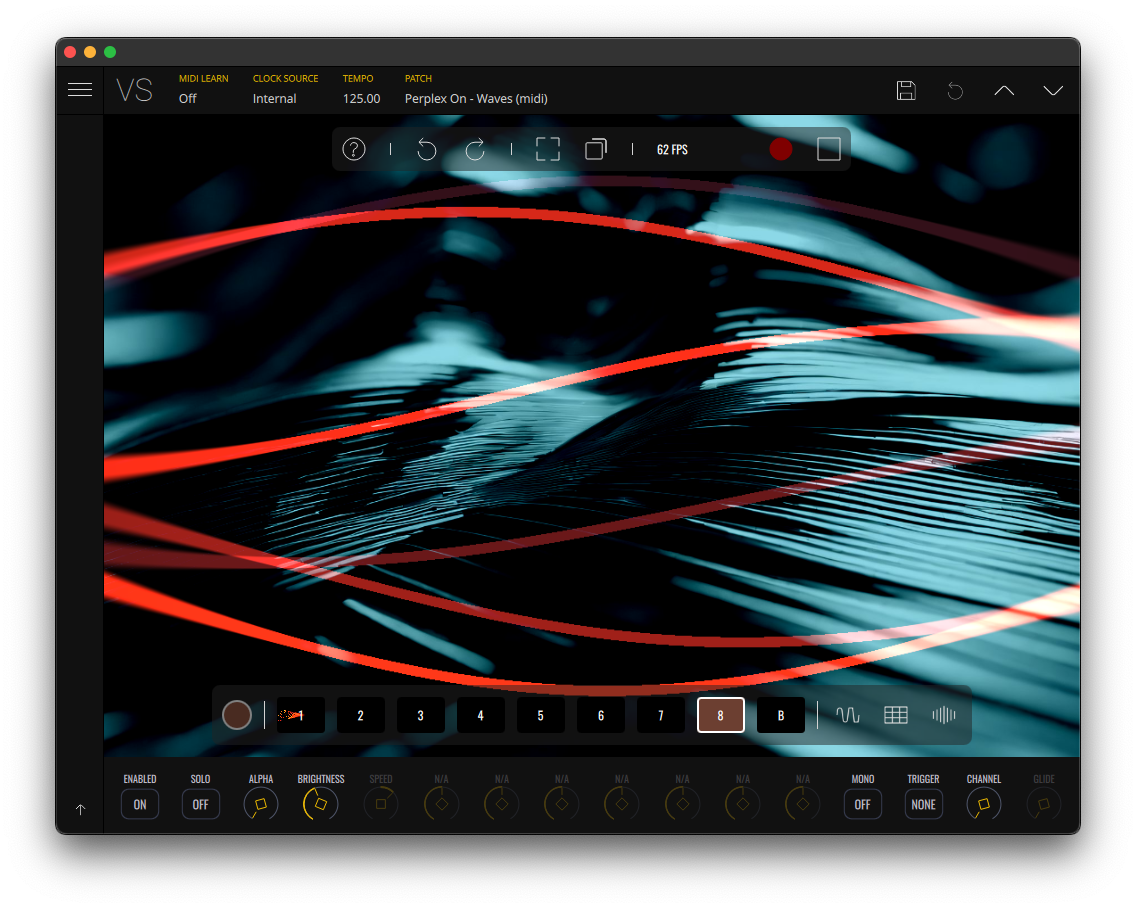This screenshot has width=1136, height=908.
Task: Enter fullscreen with the expand frame icon
Action: (548, 149)
